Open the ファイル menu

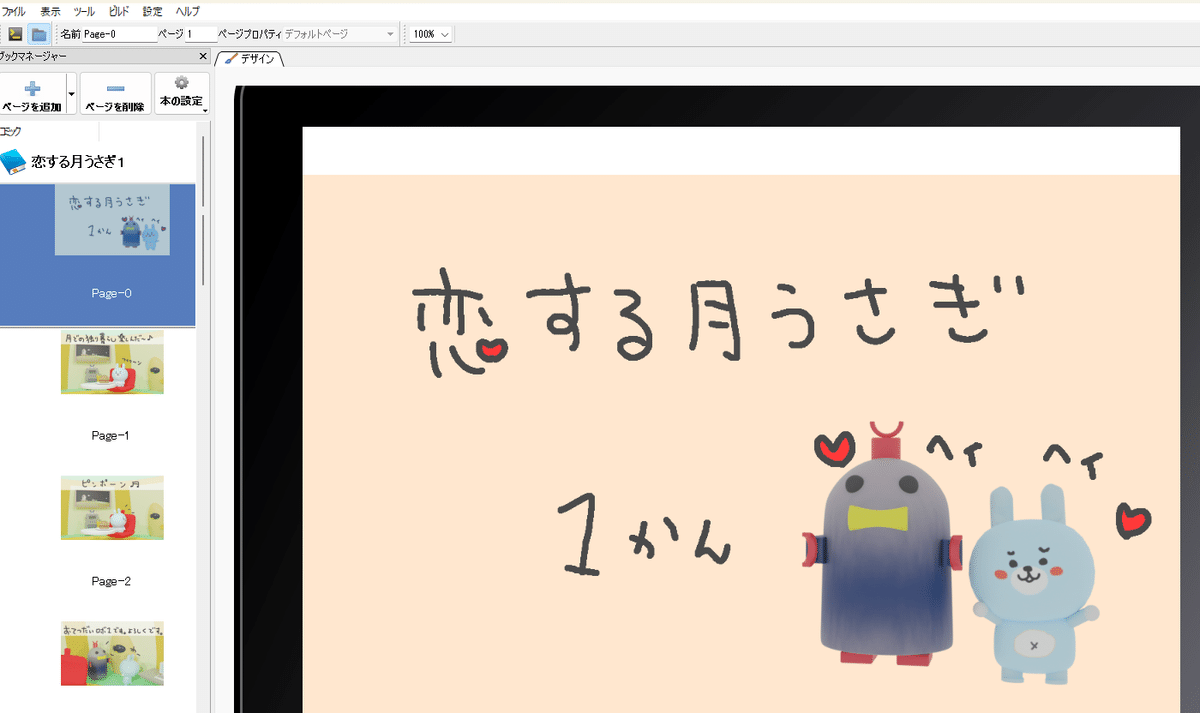click(x=15, y=11)
